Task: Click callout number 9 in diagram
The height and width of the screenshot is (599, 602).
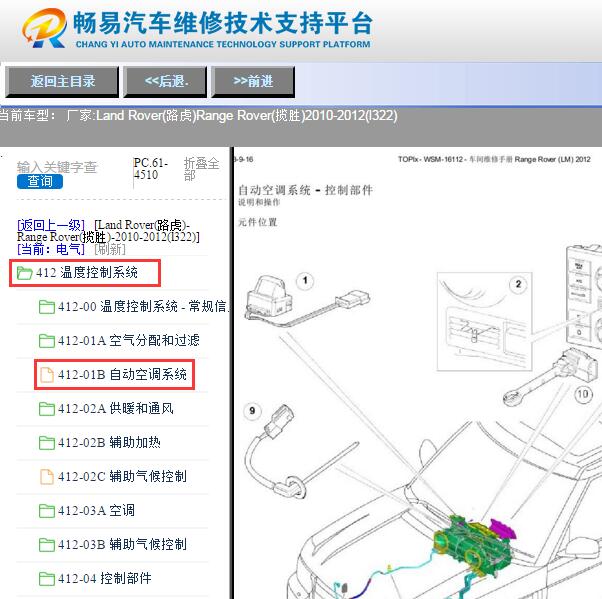Action: click(x=252, y=411)
